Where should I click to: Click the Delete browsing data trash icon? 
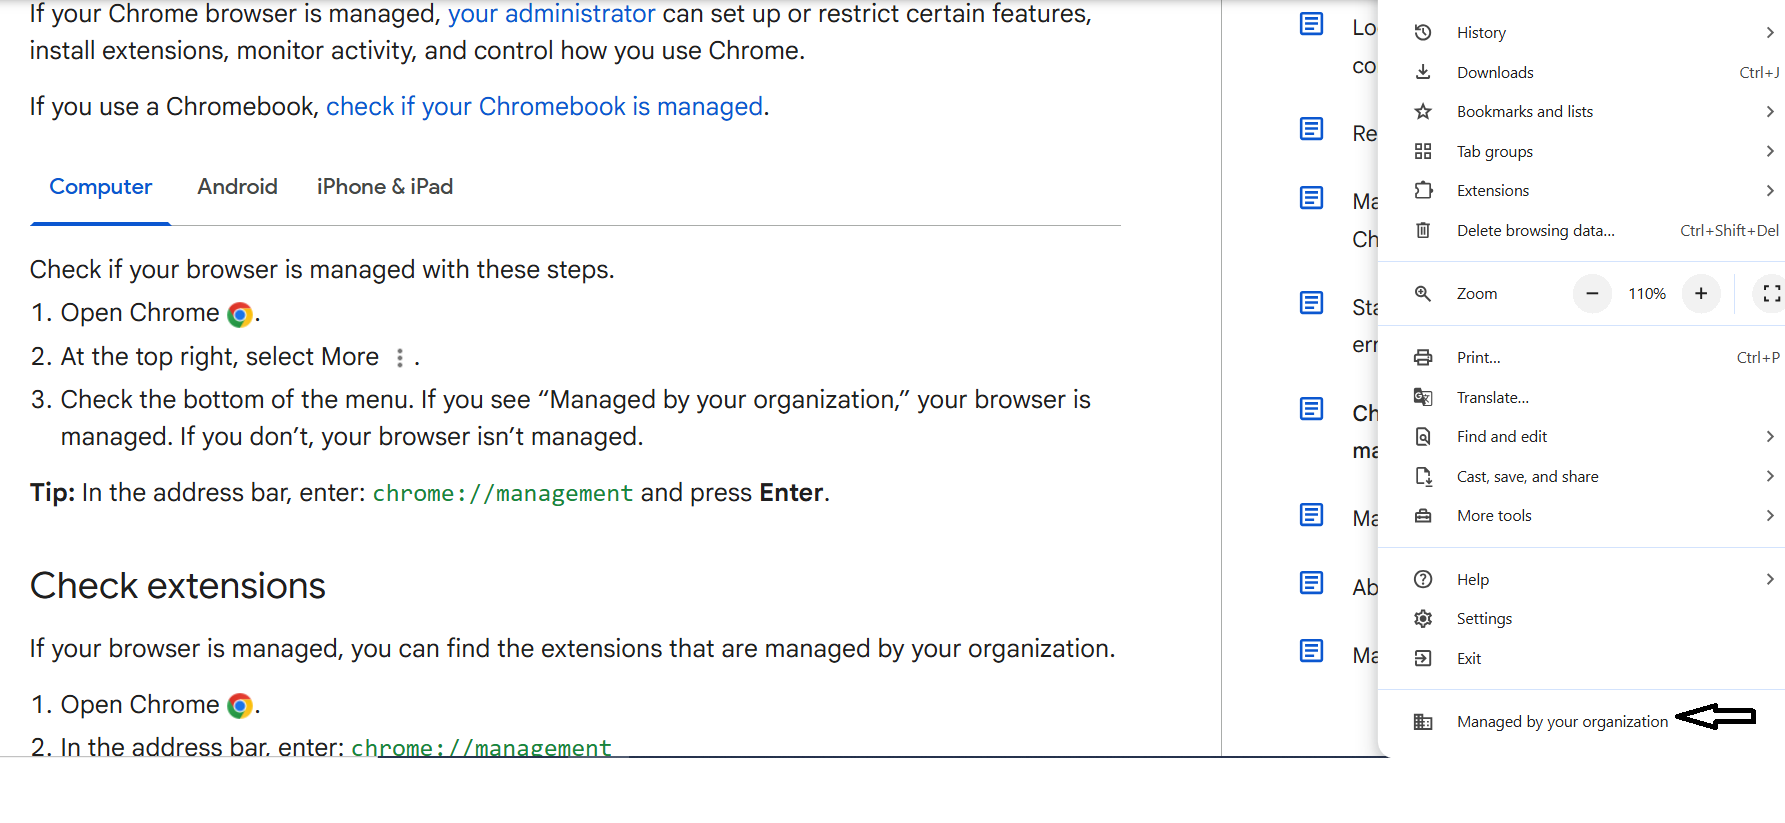(x=1423, y=230)
